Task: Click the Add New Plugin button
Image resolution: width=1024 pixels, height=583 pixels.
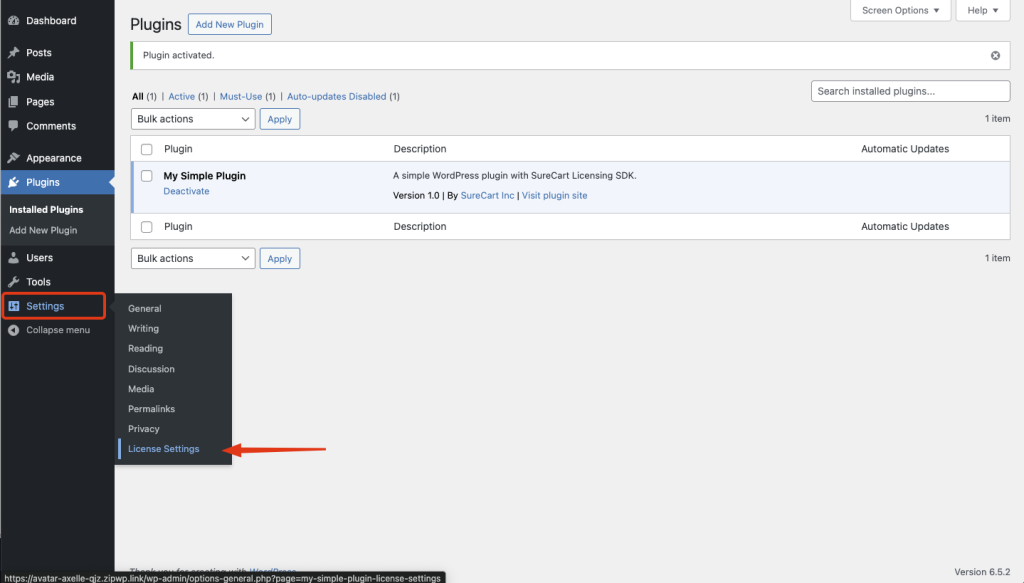Action: click(229, 24)
